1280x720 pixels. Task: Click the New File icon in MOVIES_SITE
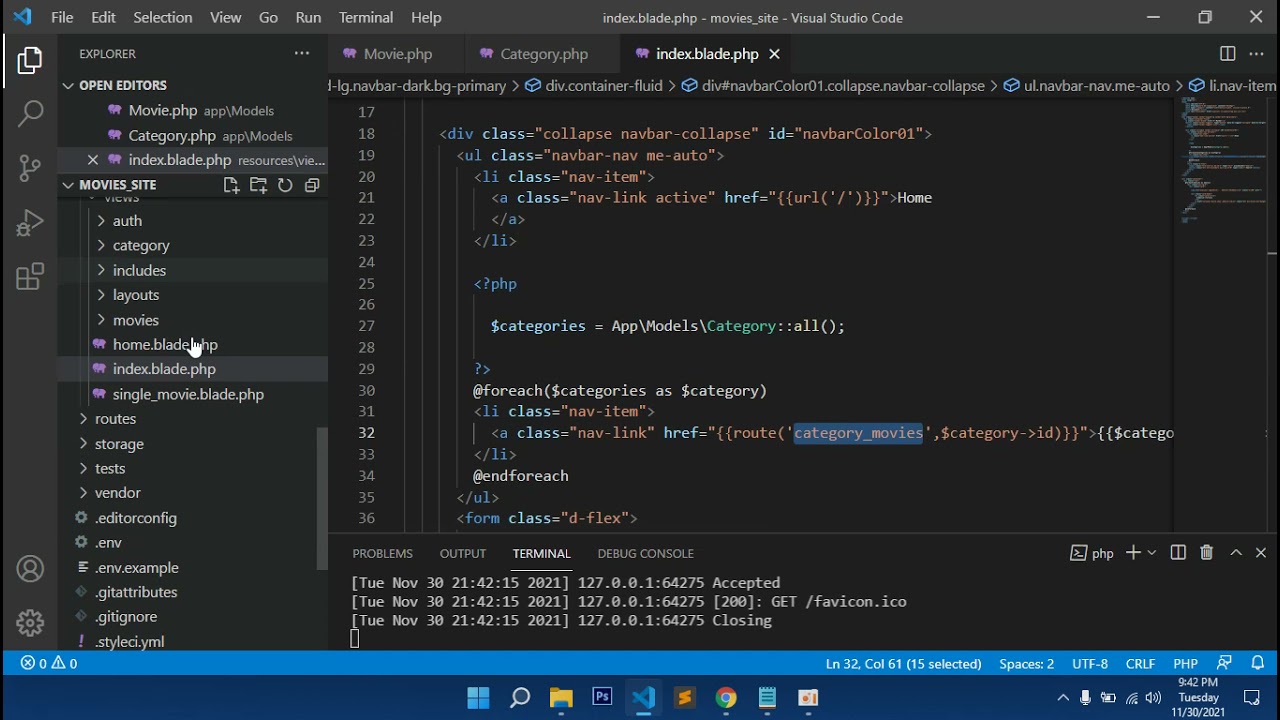[231, 185]
